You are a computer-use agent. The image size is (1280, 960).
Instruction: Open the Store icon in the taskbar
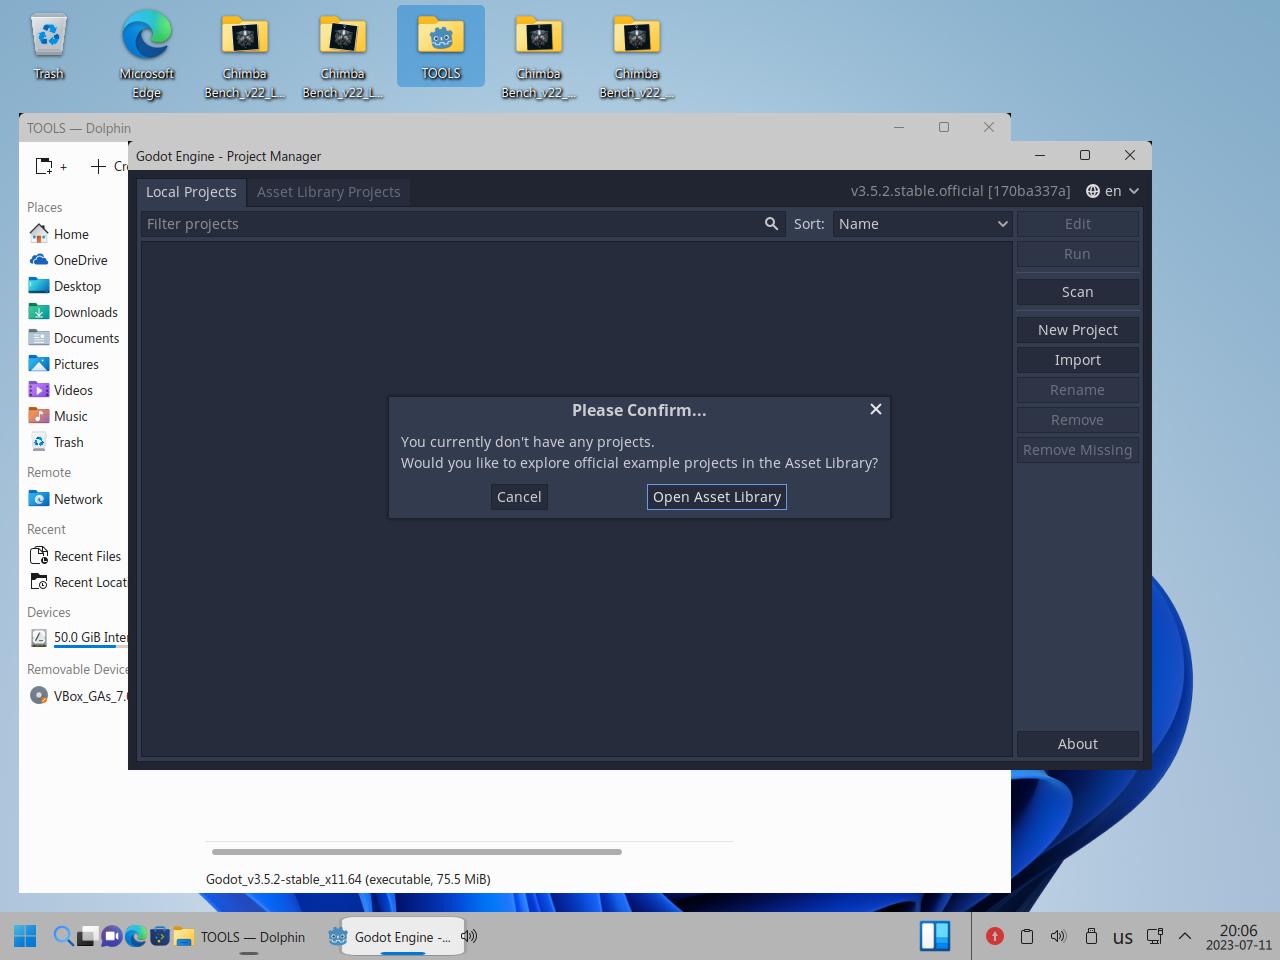click(x=159, y=936)
